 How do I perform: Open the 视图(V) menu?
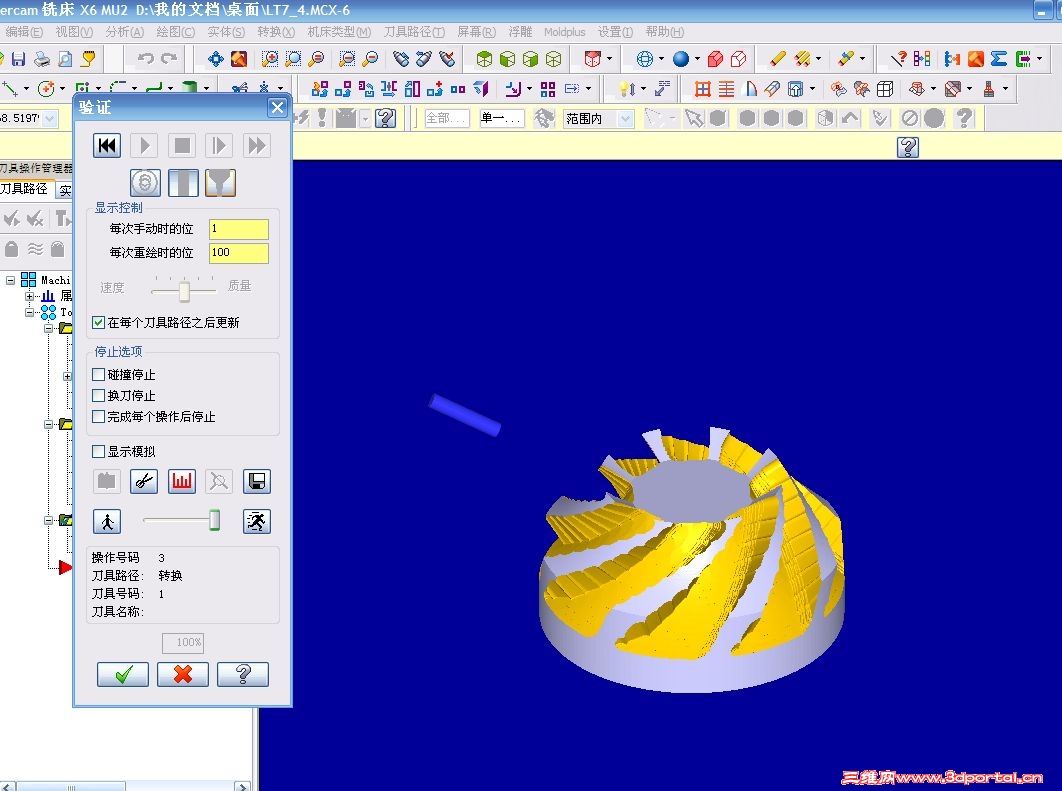(74, 32)
